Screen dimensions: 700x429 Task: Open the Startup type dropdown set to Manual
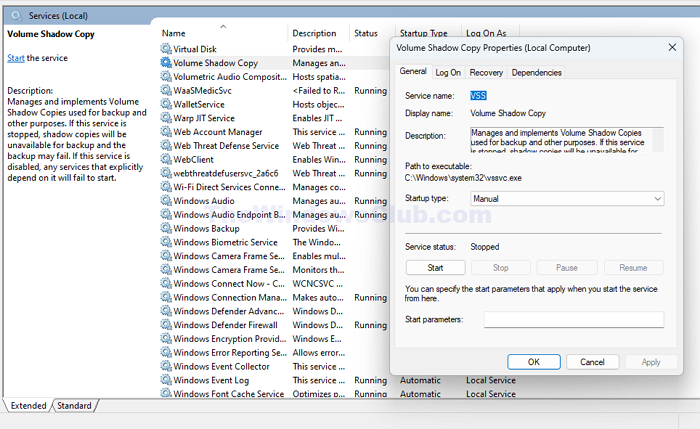click(x=567, y=199)
